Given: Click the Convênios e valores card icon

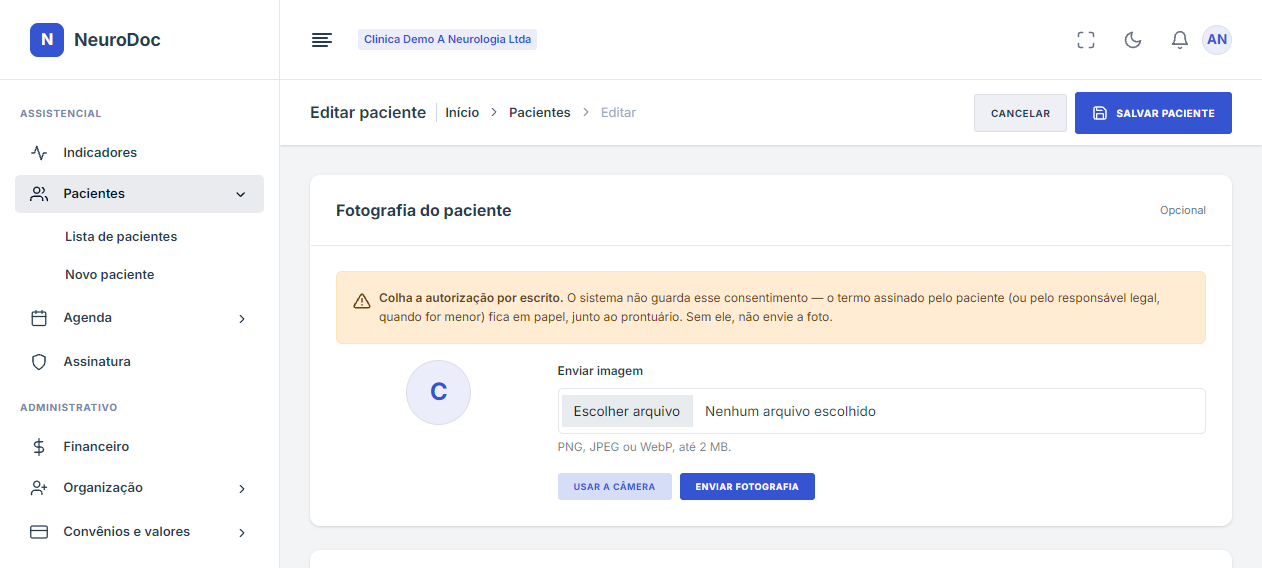Looking at the screenshot, I should (39, 532).
